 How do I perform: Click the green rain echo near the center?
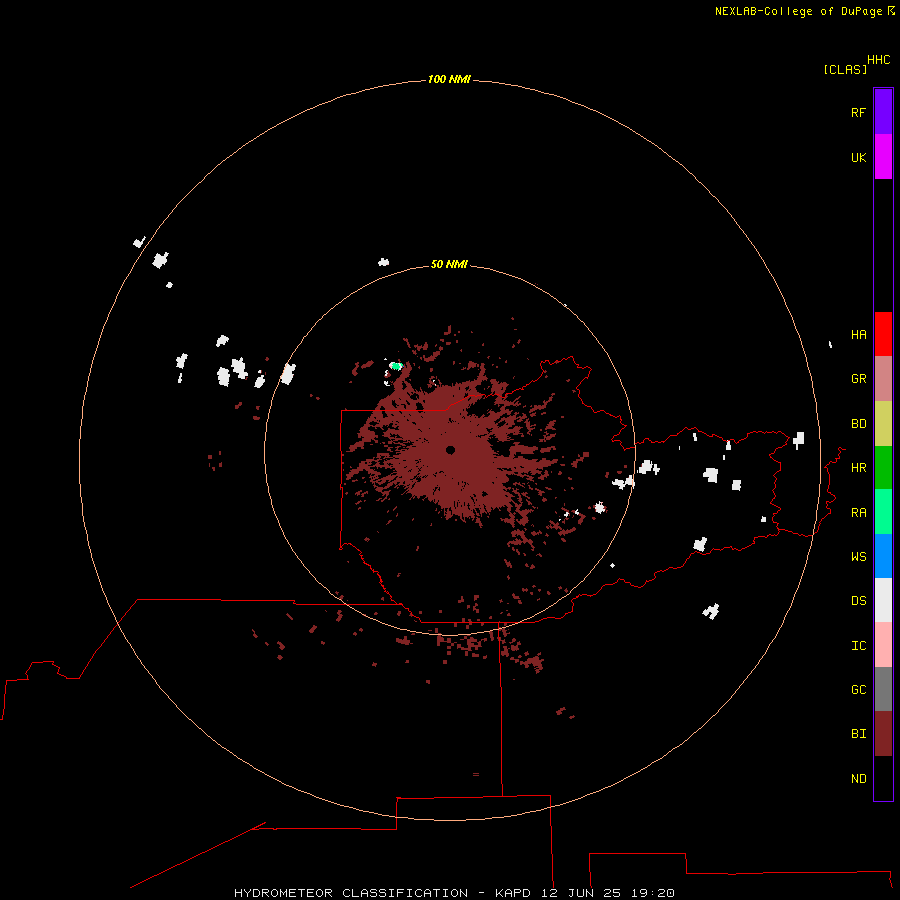[396, 366]
